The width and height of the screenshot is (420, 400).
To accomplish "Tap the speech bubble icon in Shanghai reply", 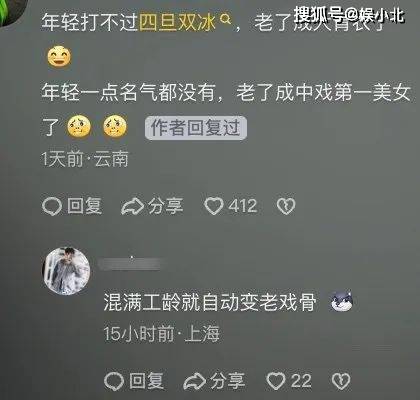I will click(114, 381).
